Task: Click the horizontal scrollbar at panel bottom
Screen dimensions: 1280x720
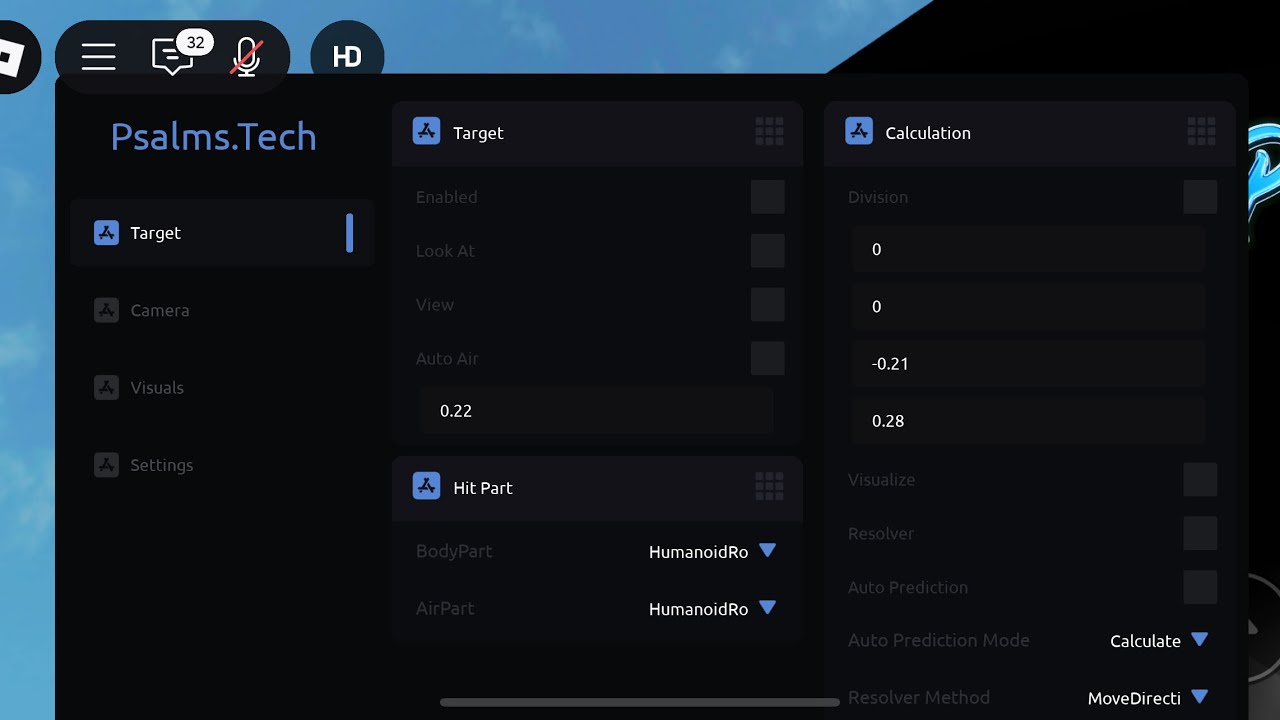Action: pyautogui.click(x=640, y=702)
